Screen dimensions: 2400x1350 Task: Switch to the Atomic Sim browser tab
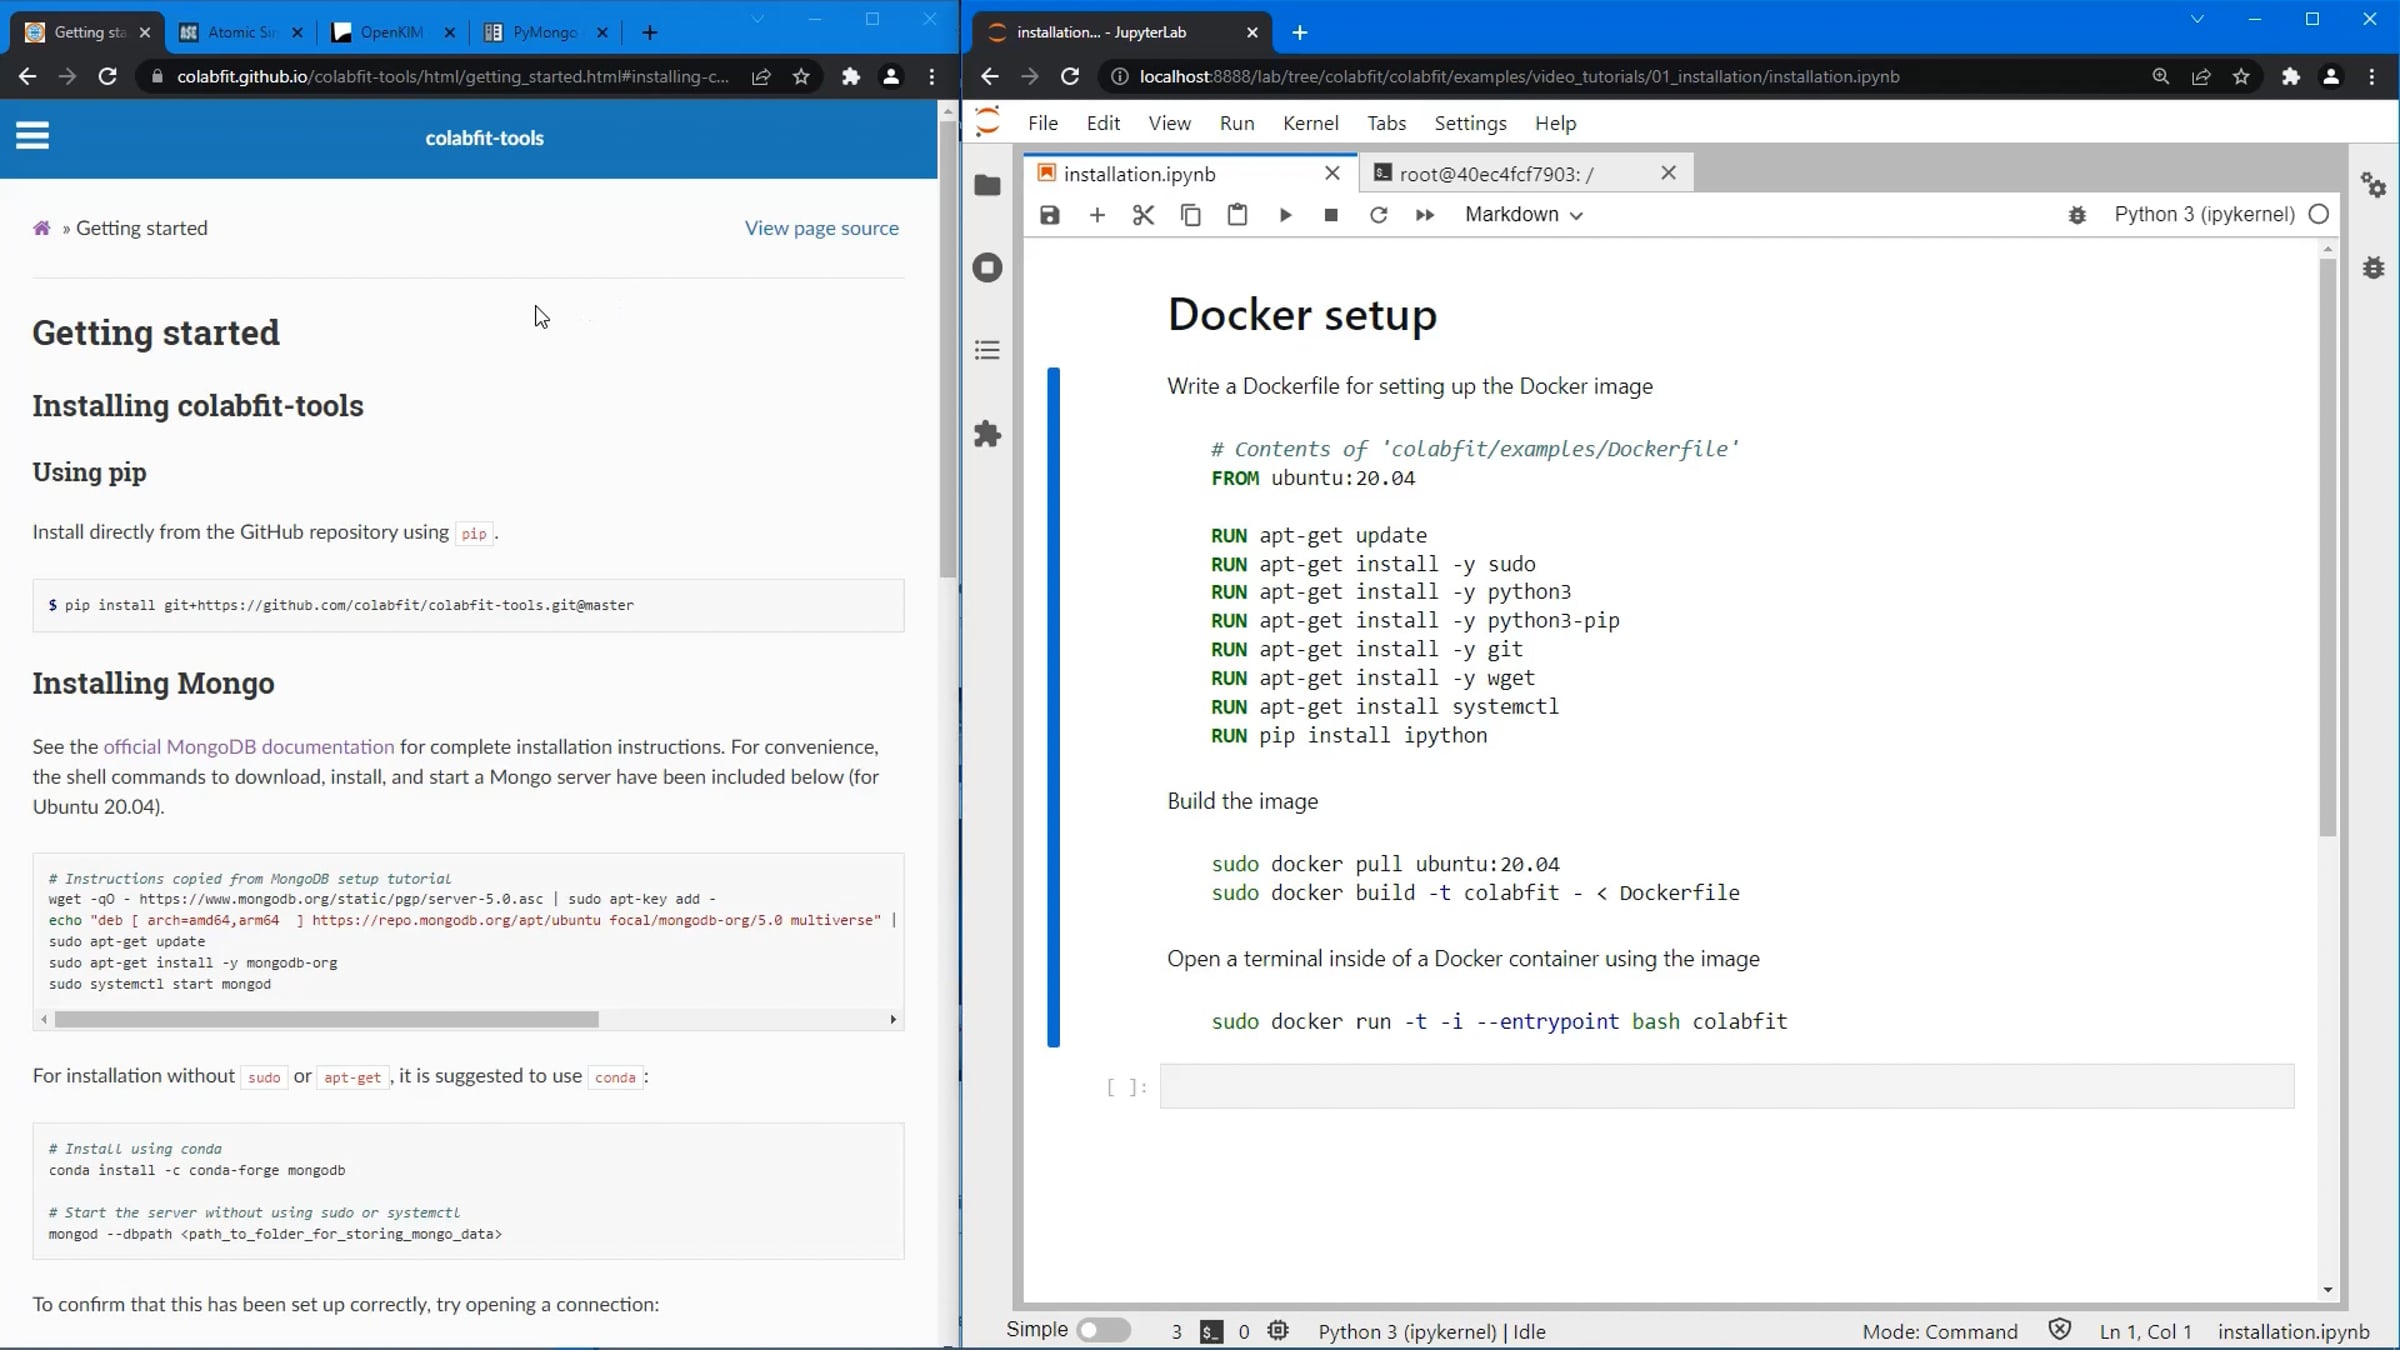(242, 32)
